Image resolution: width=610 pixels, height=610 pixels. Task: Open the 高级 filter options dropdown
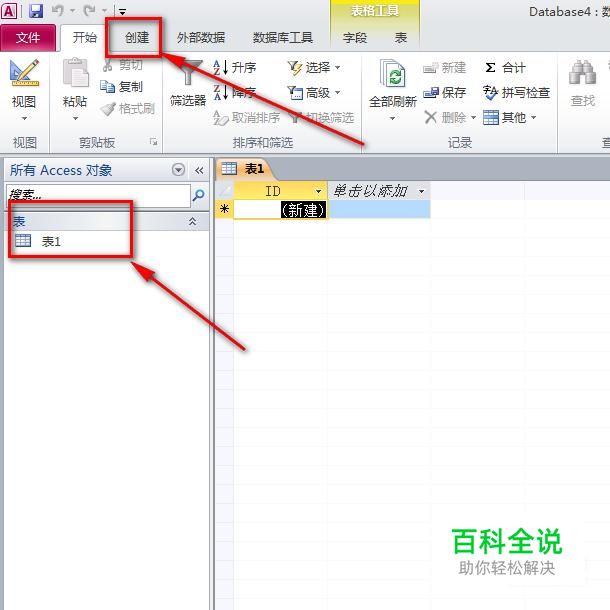(314, 93)
